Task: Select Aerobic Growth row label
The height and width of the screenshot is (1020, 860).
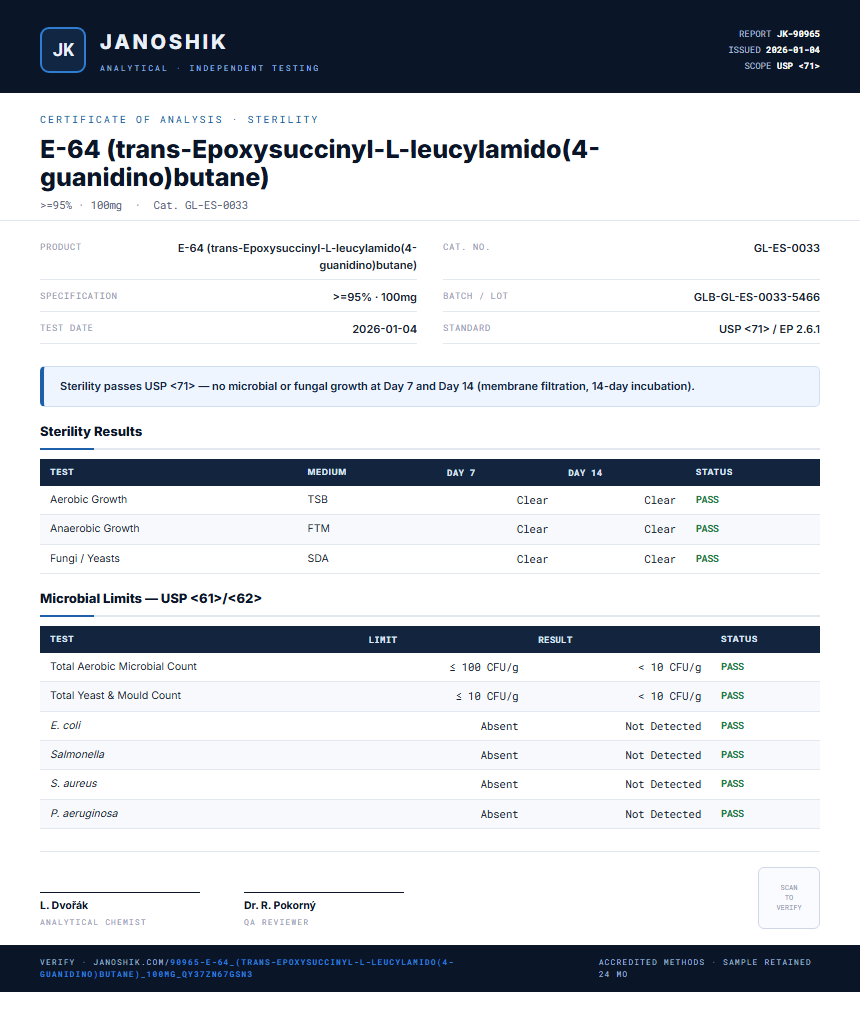Action: click(x=88, y=500)
